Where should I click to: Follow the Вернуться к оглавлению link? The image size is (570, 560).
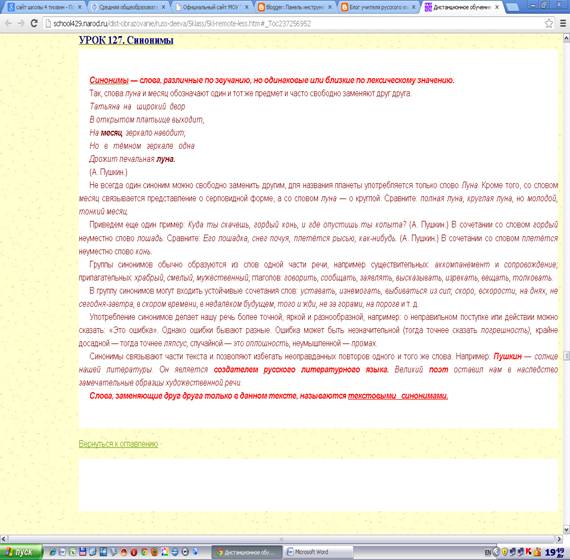118,444
